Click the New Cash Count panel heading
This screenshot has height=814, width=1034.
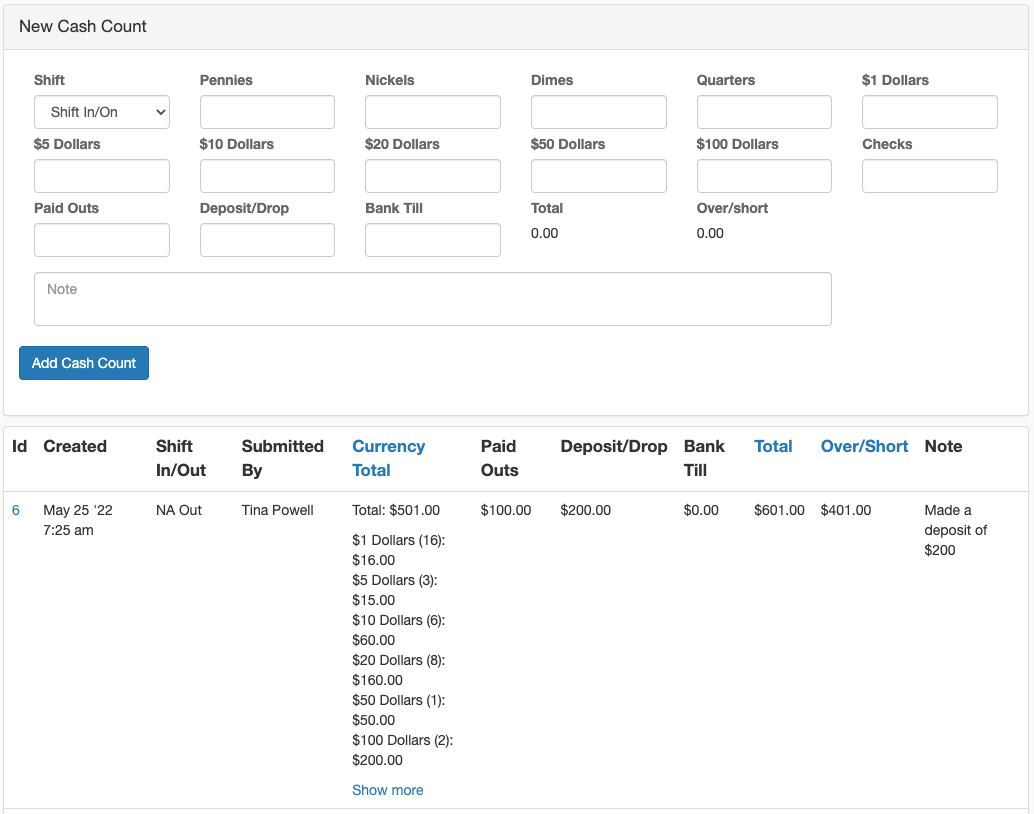(82, 26)
